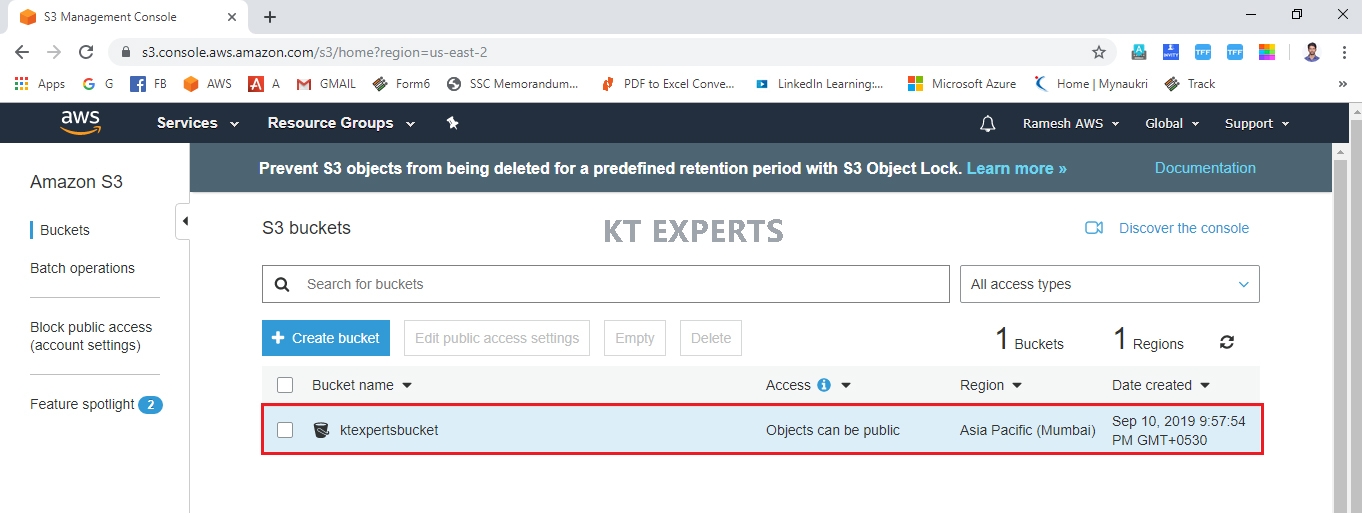Viewport: 1362px width, 513px height.
Task: Open the Home | Mynaukri bookmark
Action: [1091, 84]
